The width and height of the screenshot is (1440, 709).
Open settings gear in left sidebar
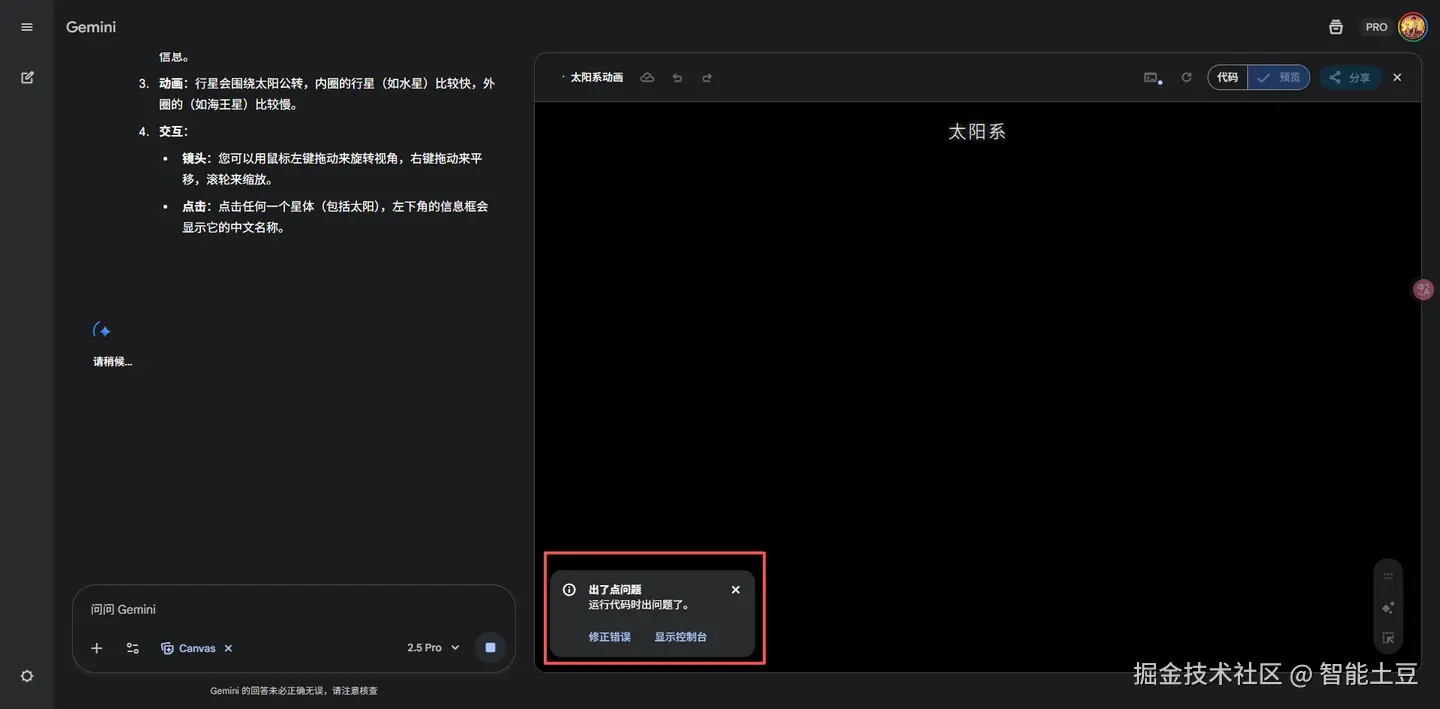[x=27, y=676]
